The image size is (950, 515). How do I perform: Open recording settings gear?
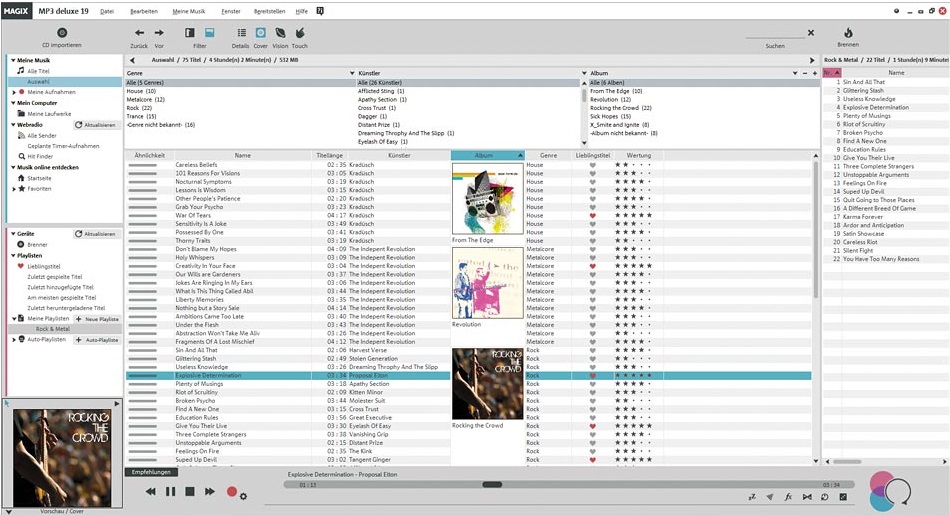tap(243, 496)
